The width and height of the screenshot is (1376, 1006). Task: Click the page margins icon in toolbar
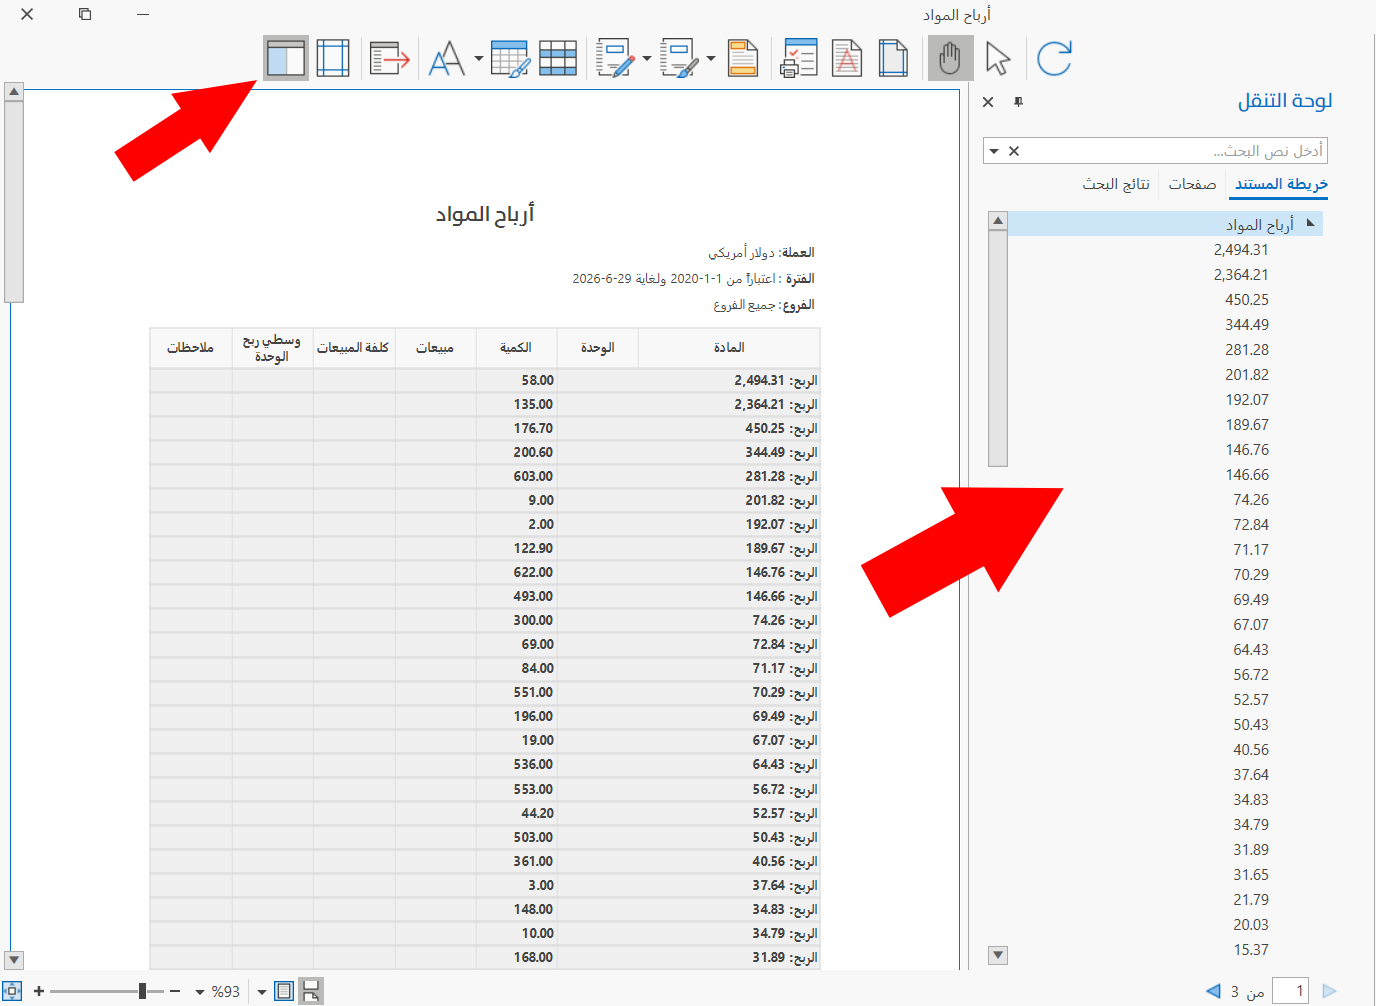(x=333, y=58)
